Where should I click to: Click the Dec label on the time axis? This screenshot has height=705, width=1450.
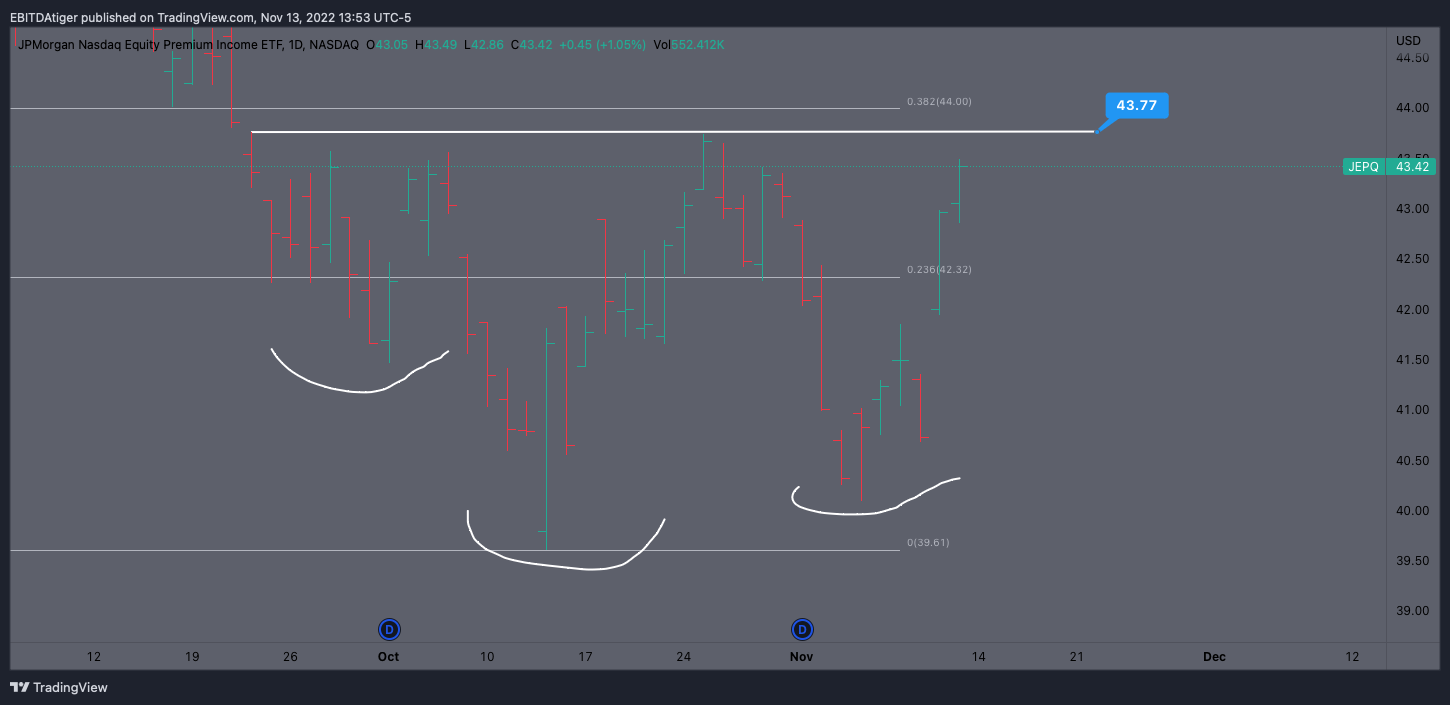(x=1214, y=657)
